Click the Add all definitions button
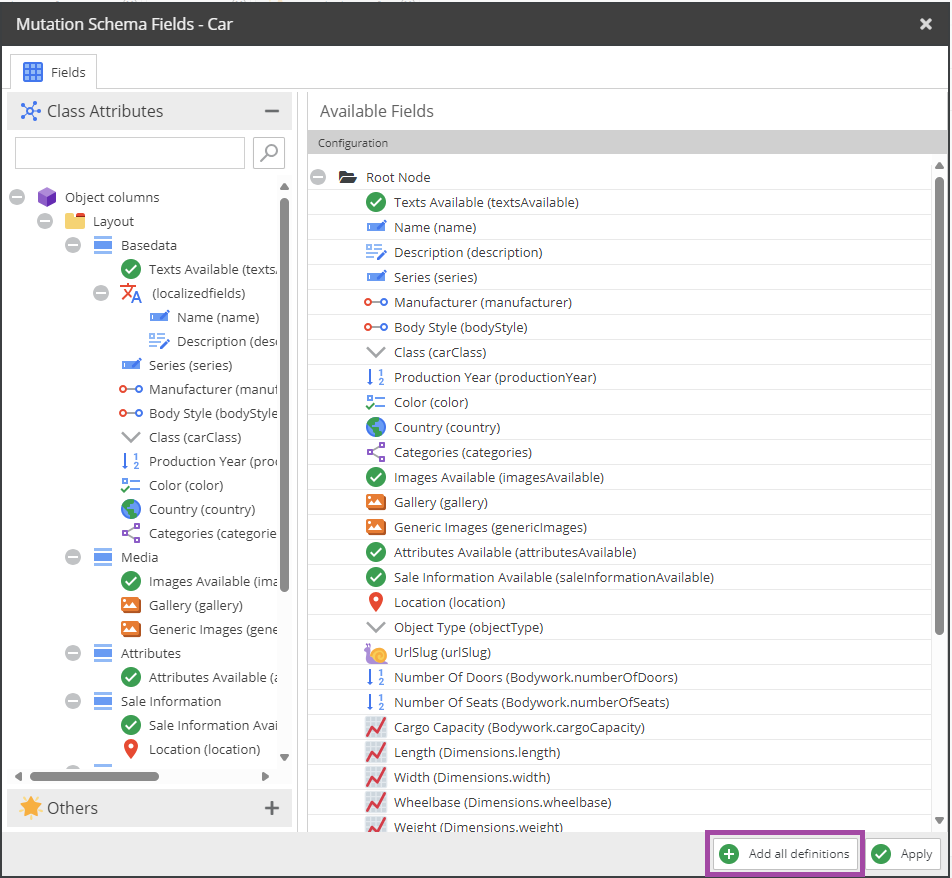This screenshot has height=878, width=952. (x=784, y=854)
